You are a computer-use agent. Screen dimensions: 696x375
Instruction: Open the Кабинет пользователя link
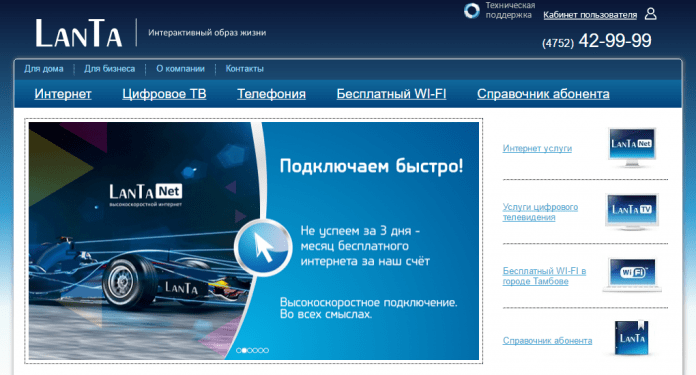(x=590, y=15)
